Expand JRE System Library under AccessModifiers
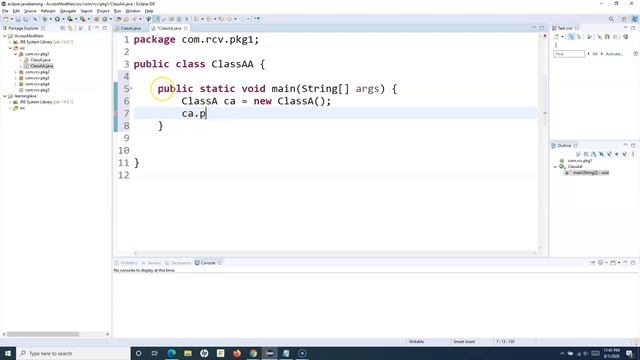640x360 pixels. [x=11, y=42]
